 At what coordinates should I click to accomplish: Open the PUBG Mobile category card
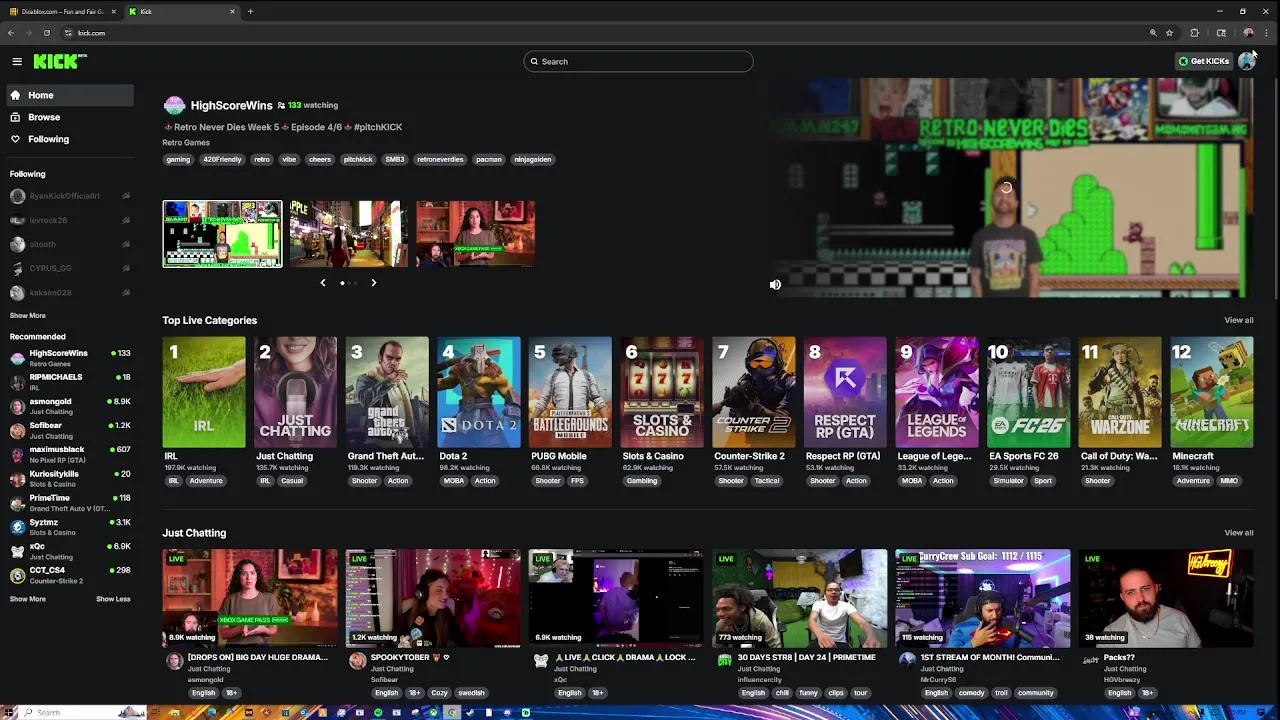pos(570,392)
